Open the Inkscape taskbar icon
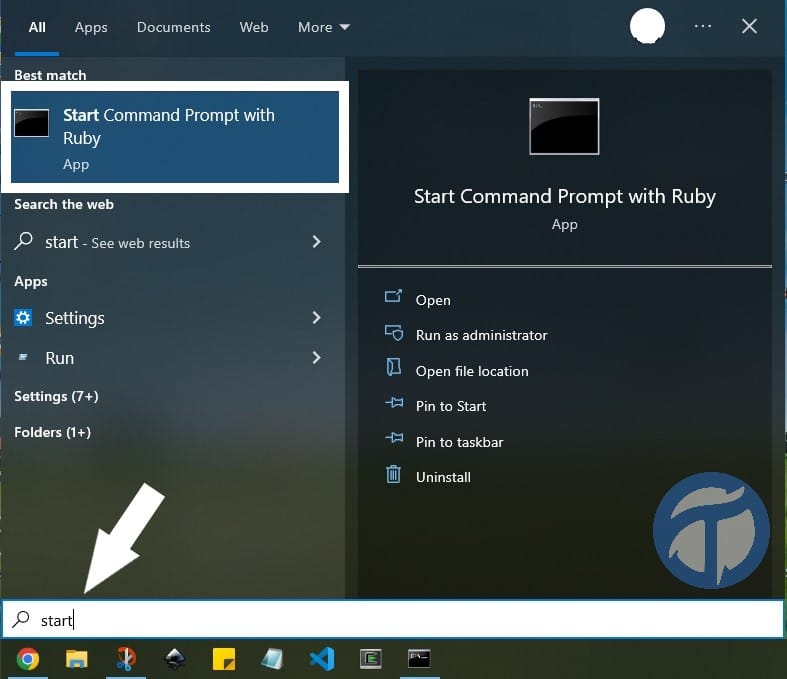The width and height of the screenshot is (787, 679). [175, 658]
